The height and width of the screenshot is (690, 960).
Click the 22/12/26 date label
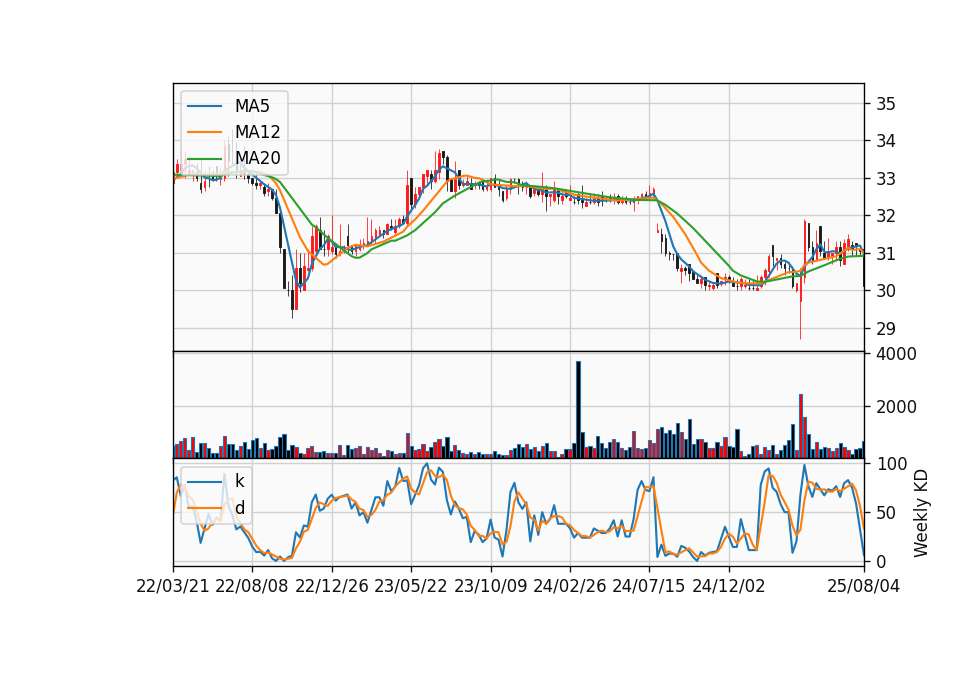[x=332, y=586]
